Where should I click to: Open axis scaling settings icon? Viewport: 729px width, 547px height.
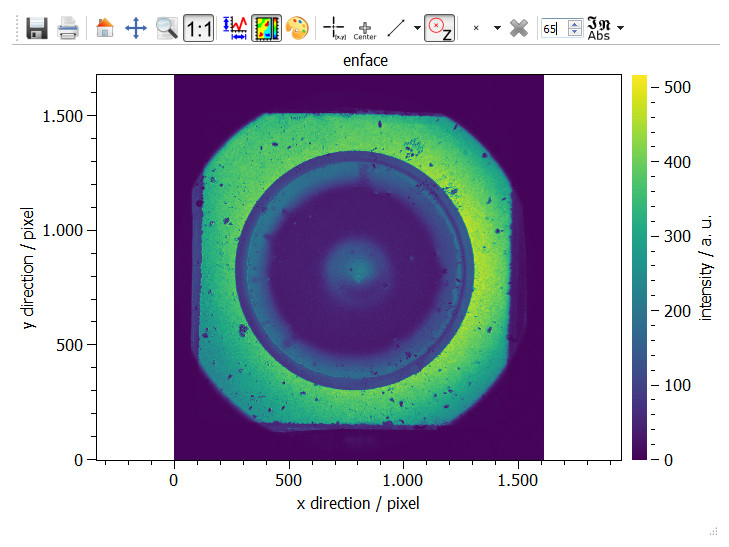click(x=235, y=28)
